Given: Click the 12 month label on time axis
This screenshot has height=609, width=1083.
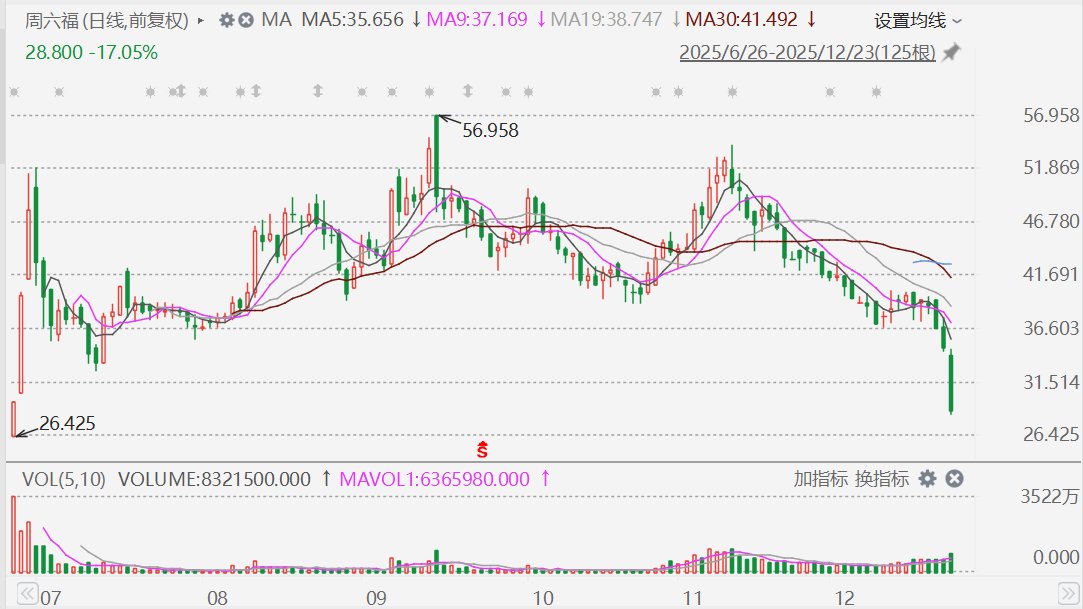Looking at the screenshot, I should point(845,598).
